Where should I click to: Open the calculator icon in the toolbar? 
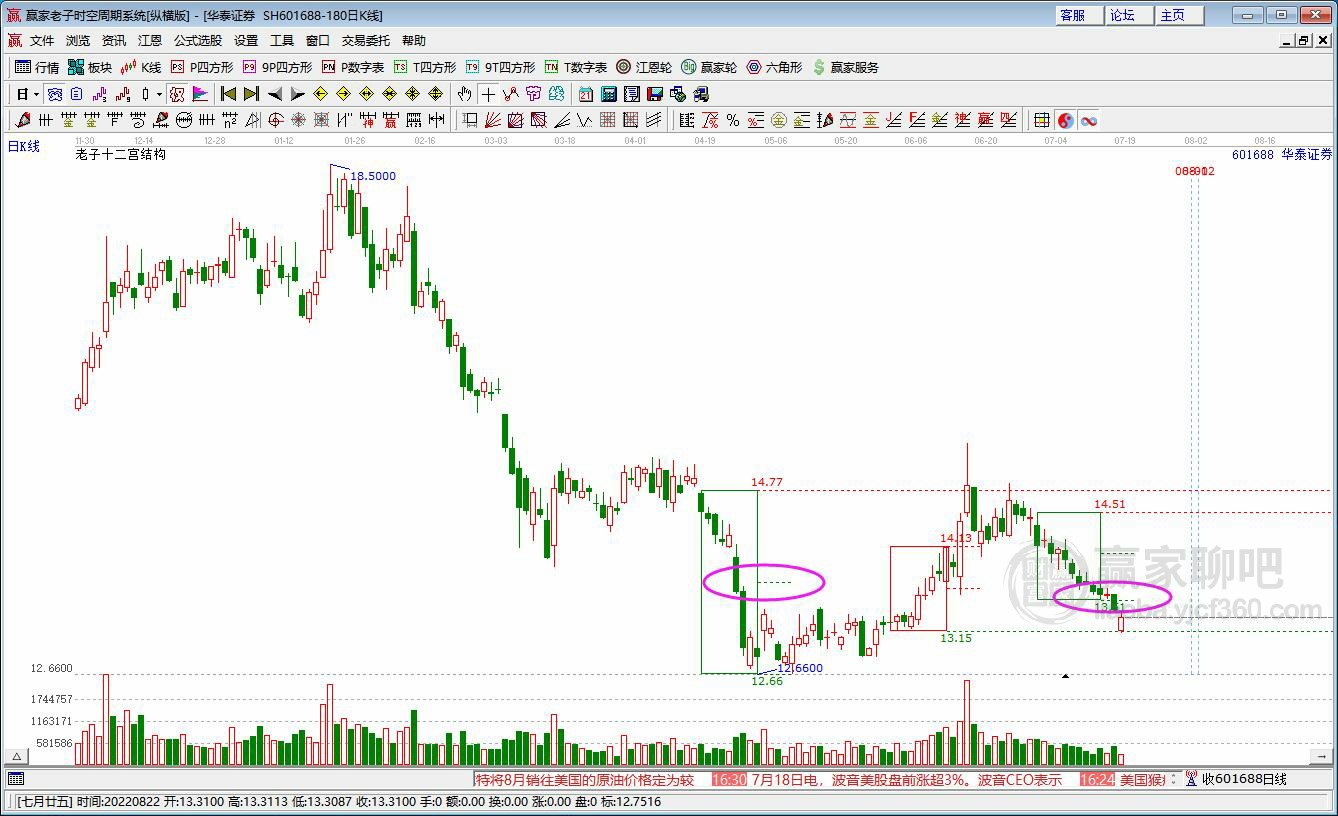609,94
